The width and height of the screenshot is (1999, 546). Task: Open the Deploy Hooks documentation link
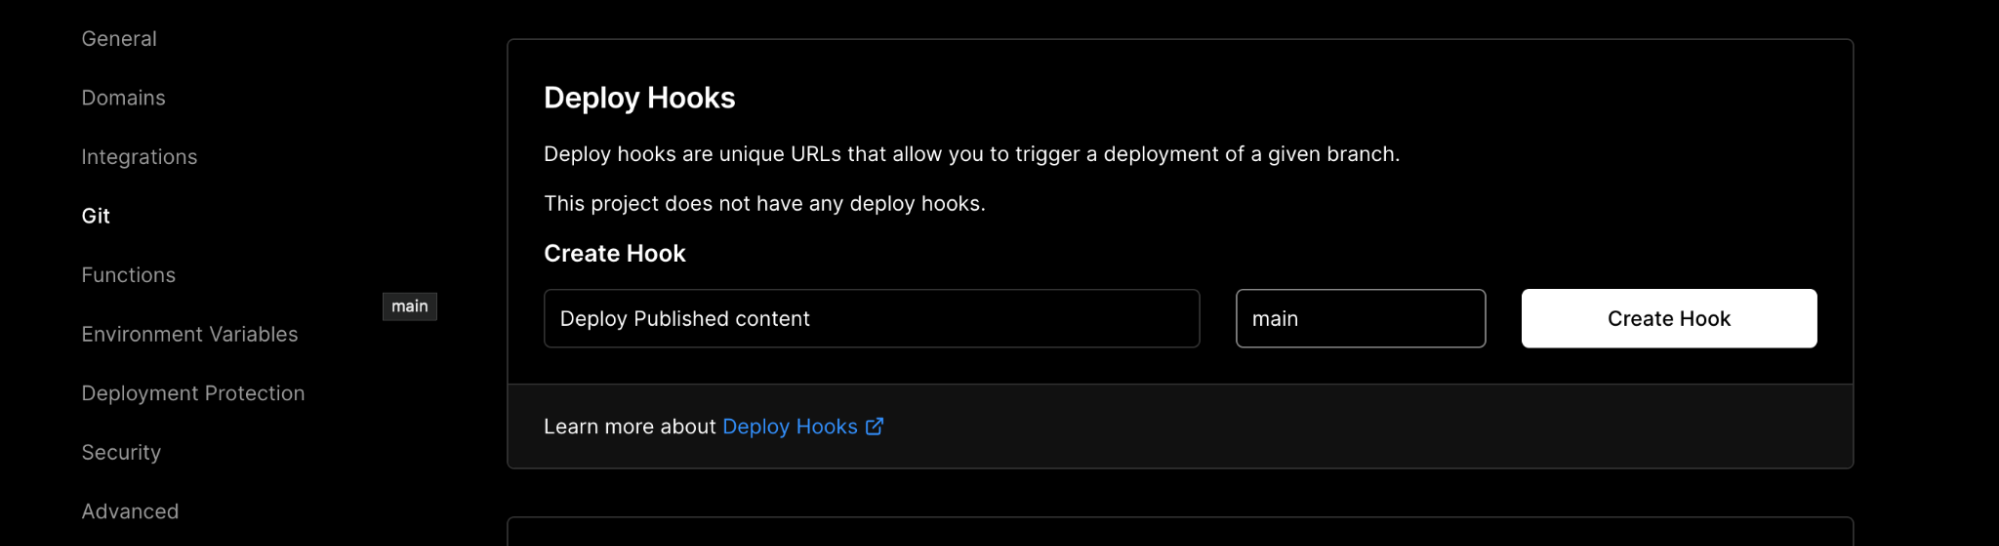[789, 427]
